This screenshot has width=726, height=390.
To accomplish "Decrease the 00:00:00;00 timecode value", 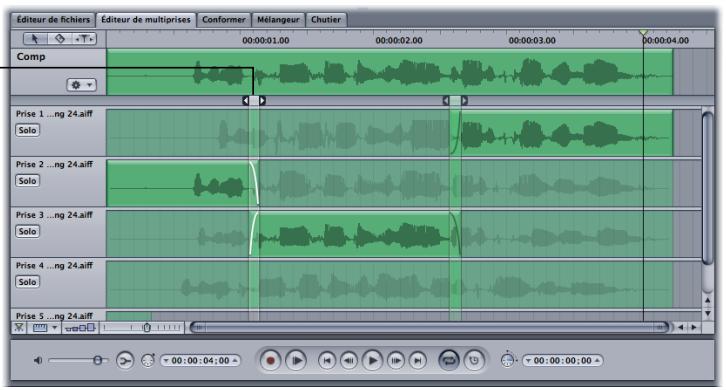I will 528,361.
